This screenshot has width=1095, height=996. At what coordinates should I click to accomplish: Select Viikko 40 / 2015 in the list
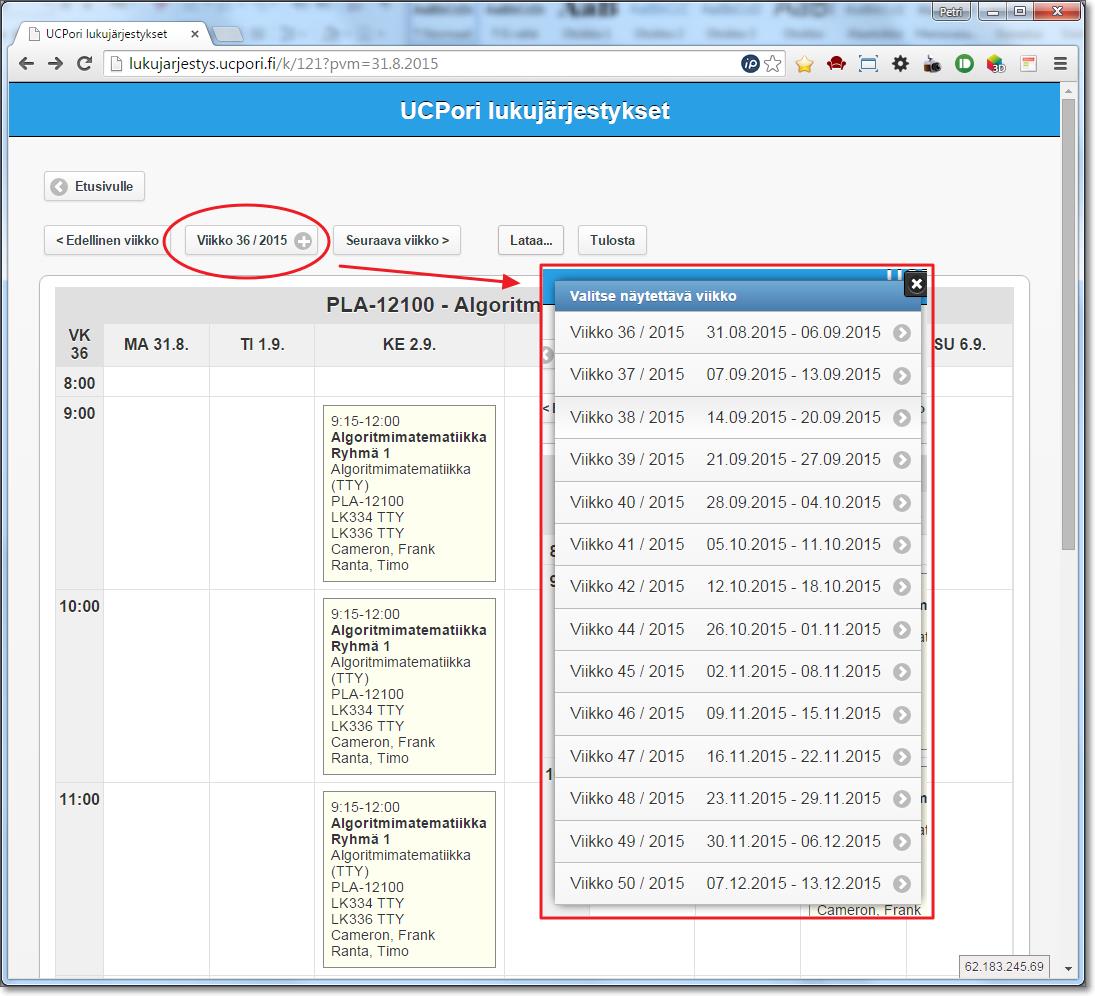point(737,502)
